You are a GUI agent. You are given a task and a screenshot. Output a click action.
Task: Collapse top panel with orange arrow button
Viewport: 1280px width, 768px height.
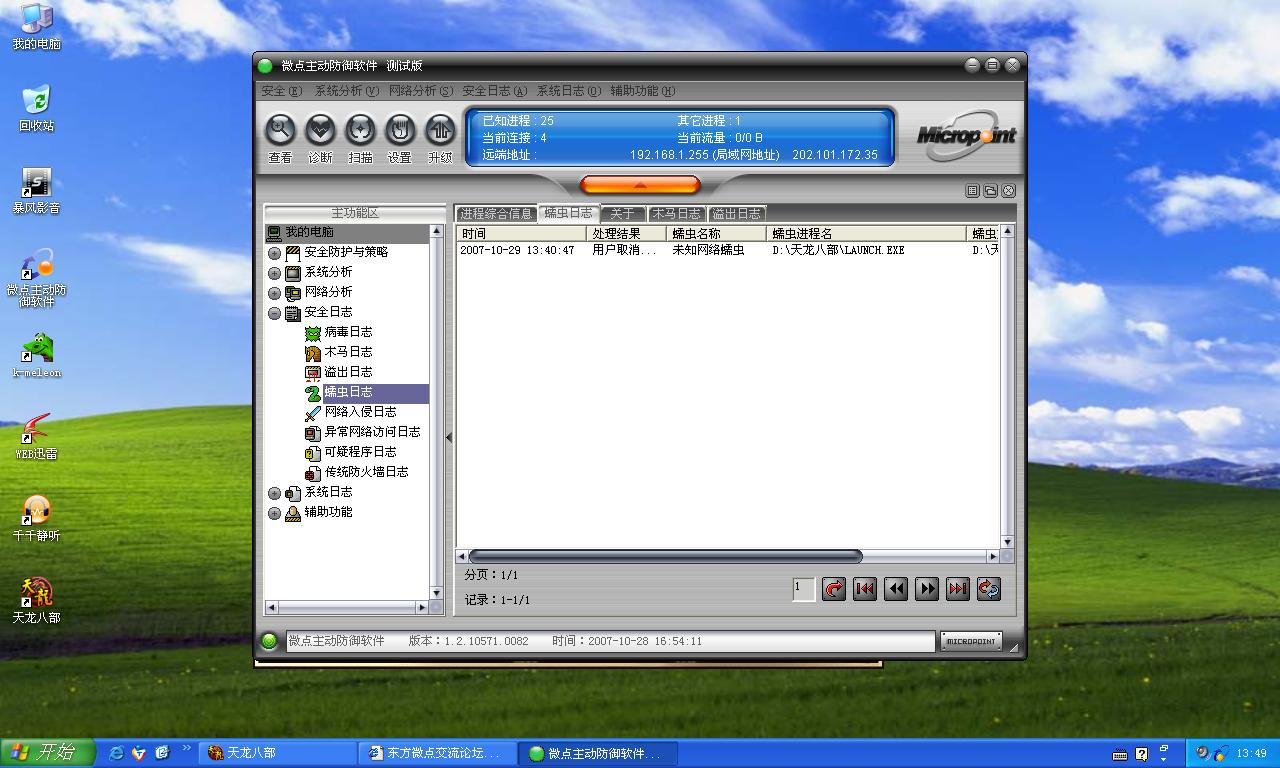640,185
